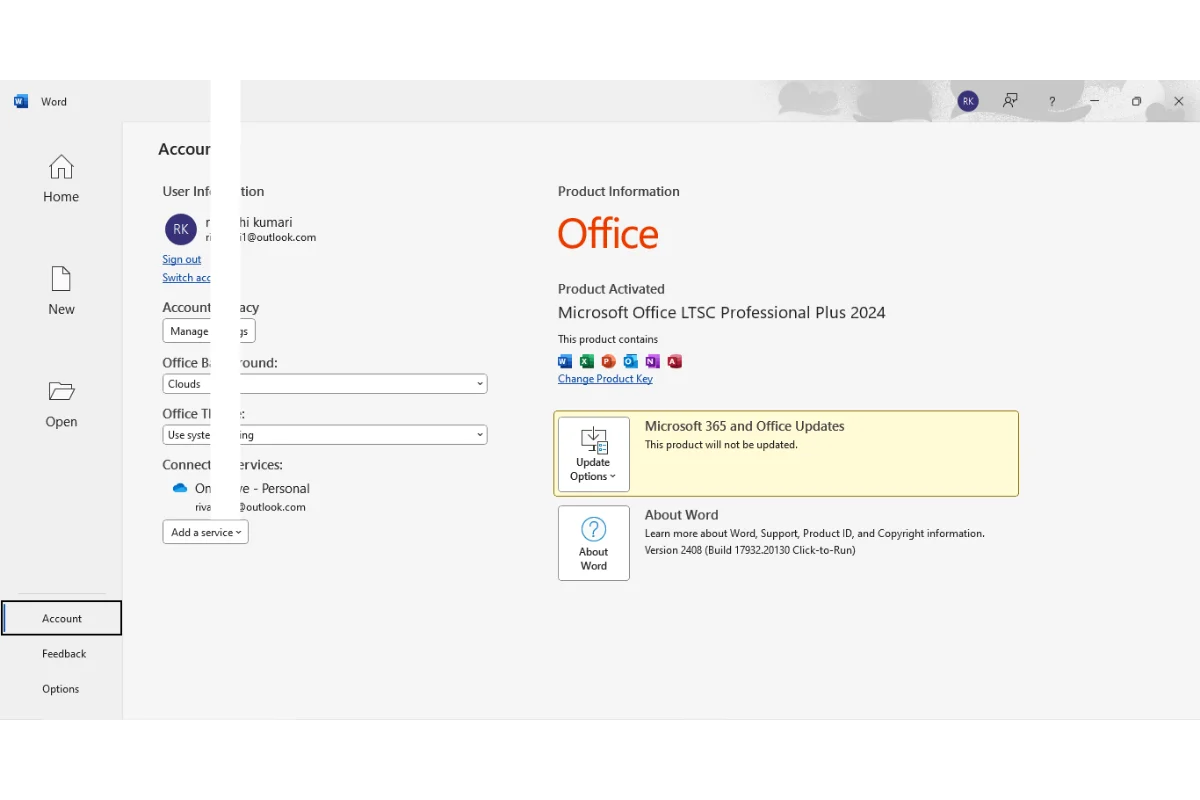This screenshot has height=800, width=1200.
Task: Expand the Office Background dropdown
Action: [480, 384]
